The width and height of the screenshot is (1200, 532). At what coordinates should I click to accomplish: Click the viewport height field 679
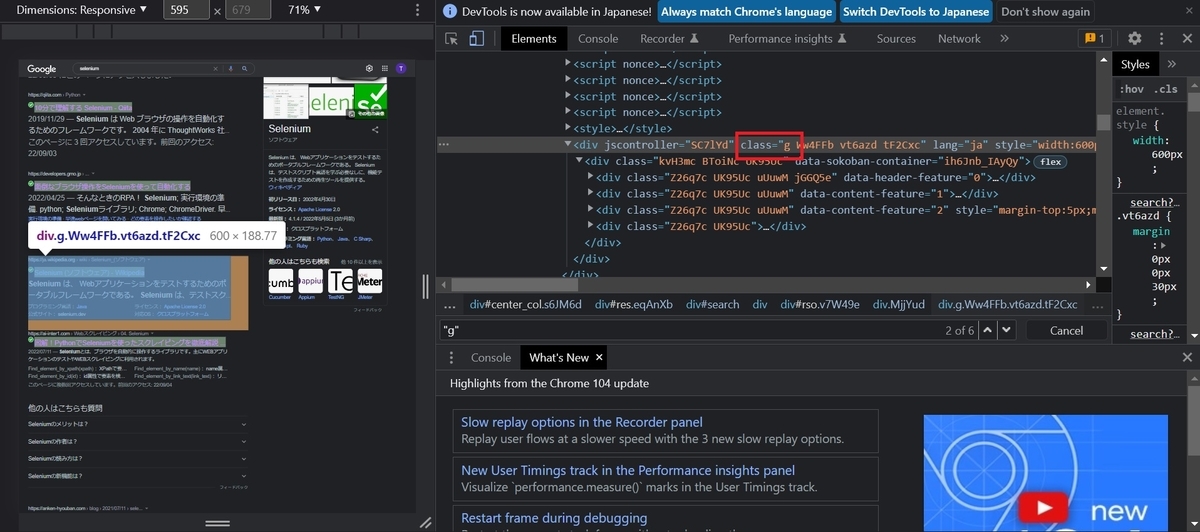248,10
